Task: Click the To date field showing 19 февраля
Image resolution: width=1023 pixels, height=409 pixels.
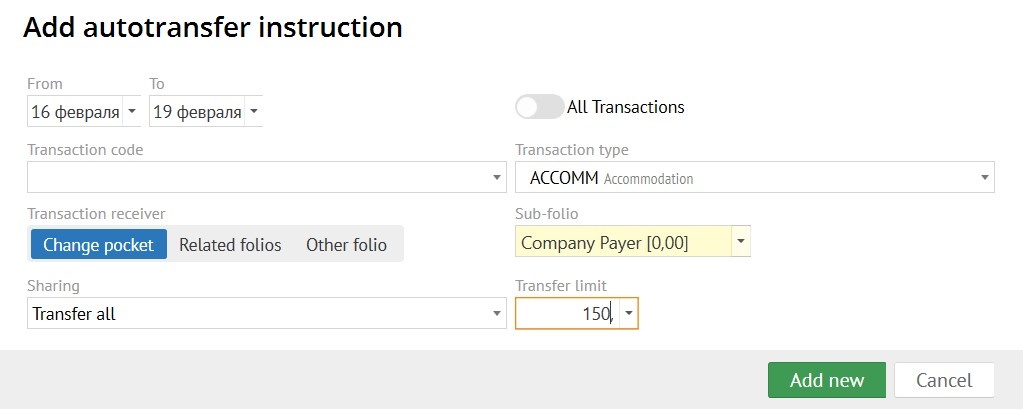Action: coord(196,112)
